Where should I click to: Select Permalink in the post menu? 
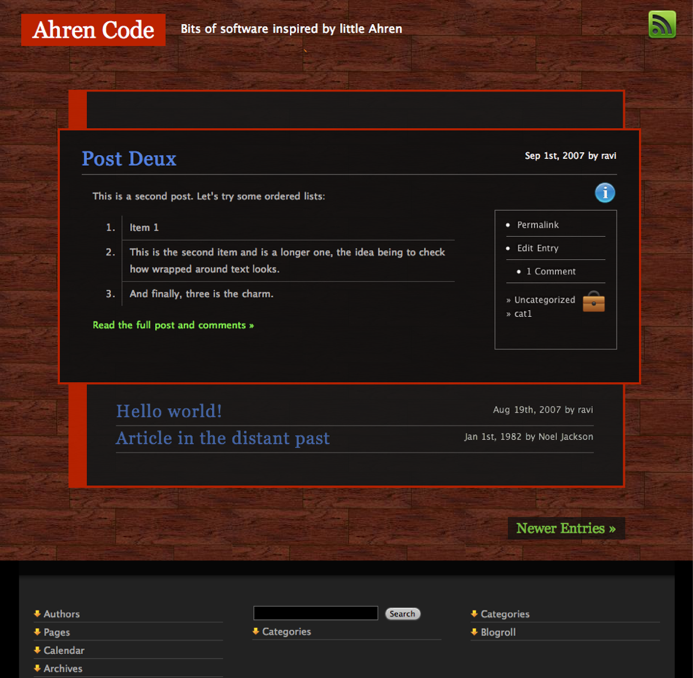pyautogui.click(x=538, y=225)
